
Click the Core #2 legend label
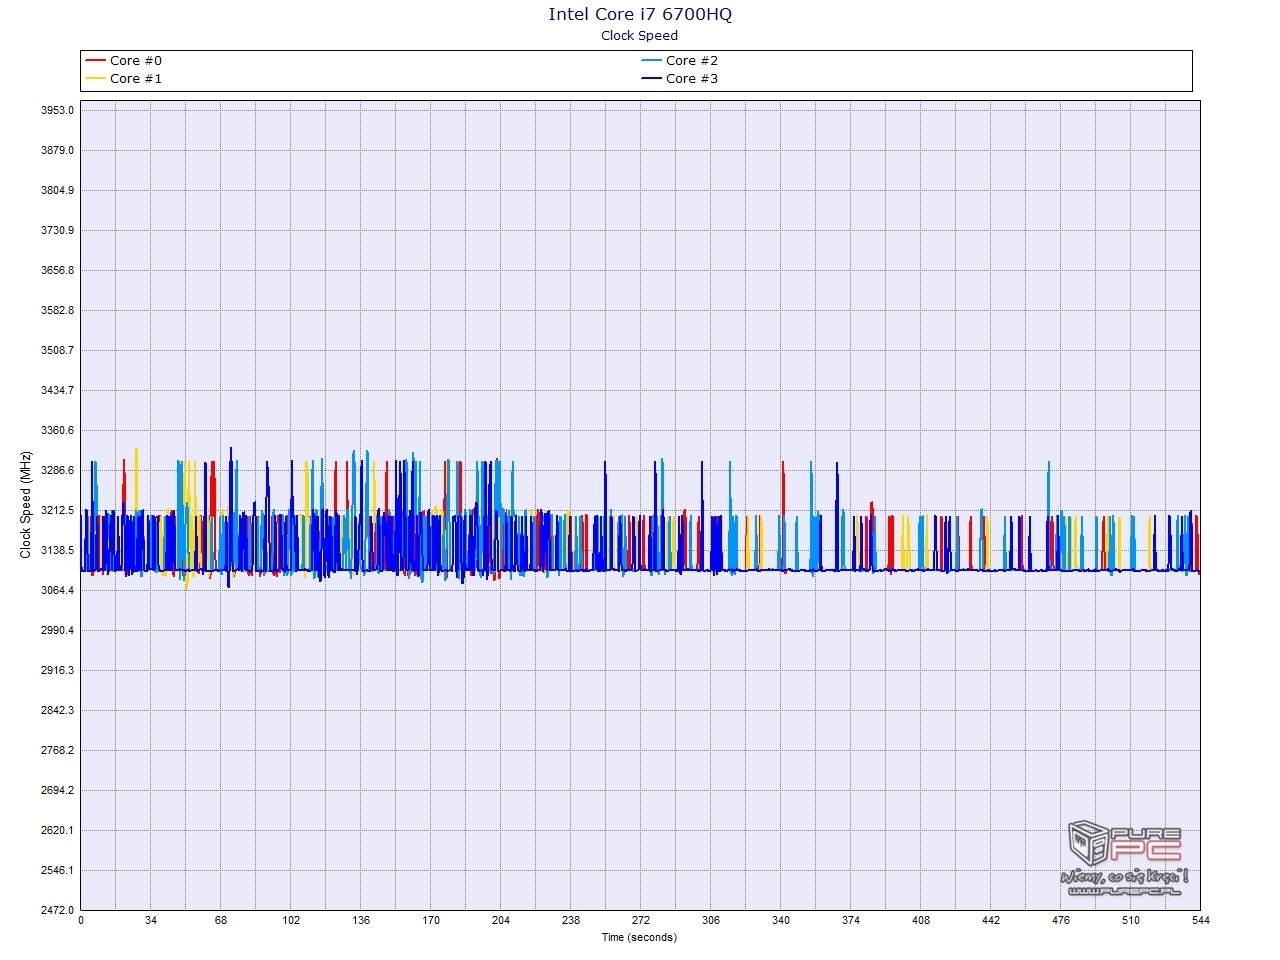(x=692, y=61)
